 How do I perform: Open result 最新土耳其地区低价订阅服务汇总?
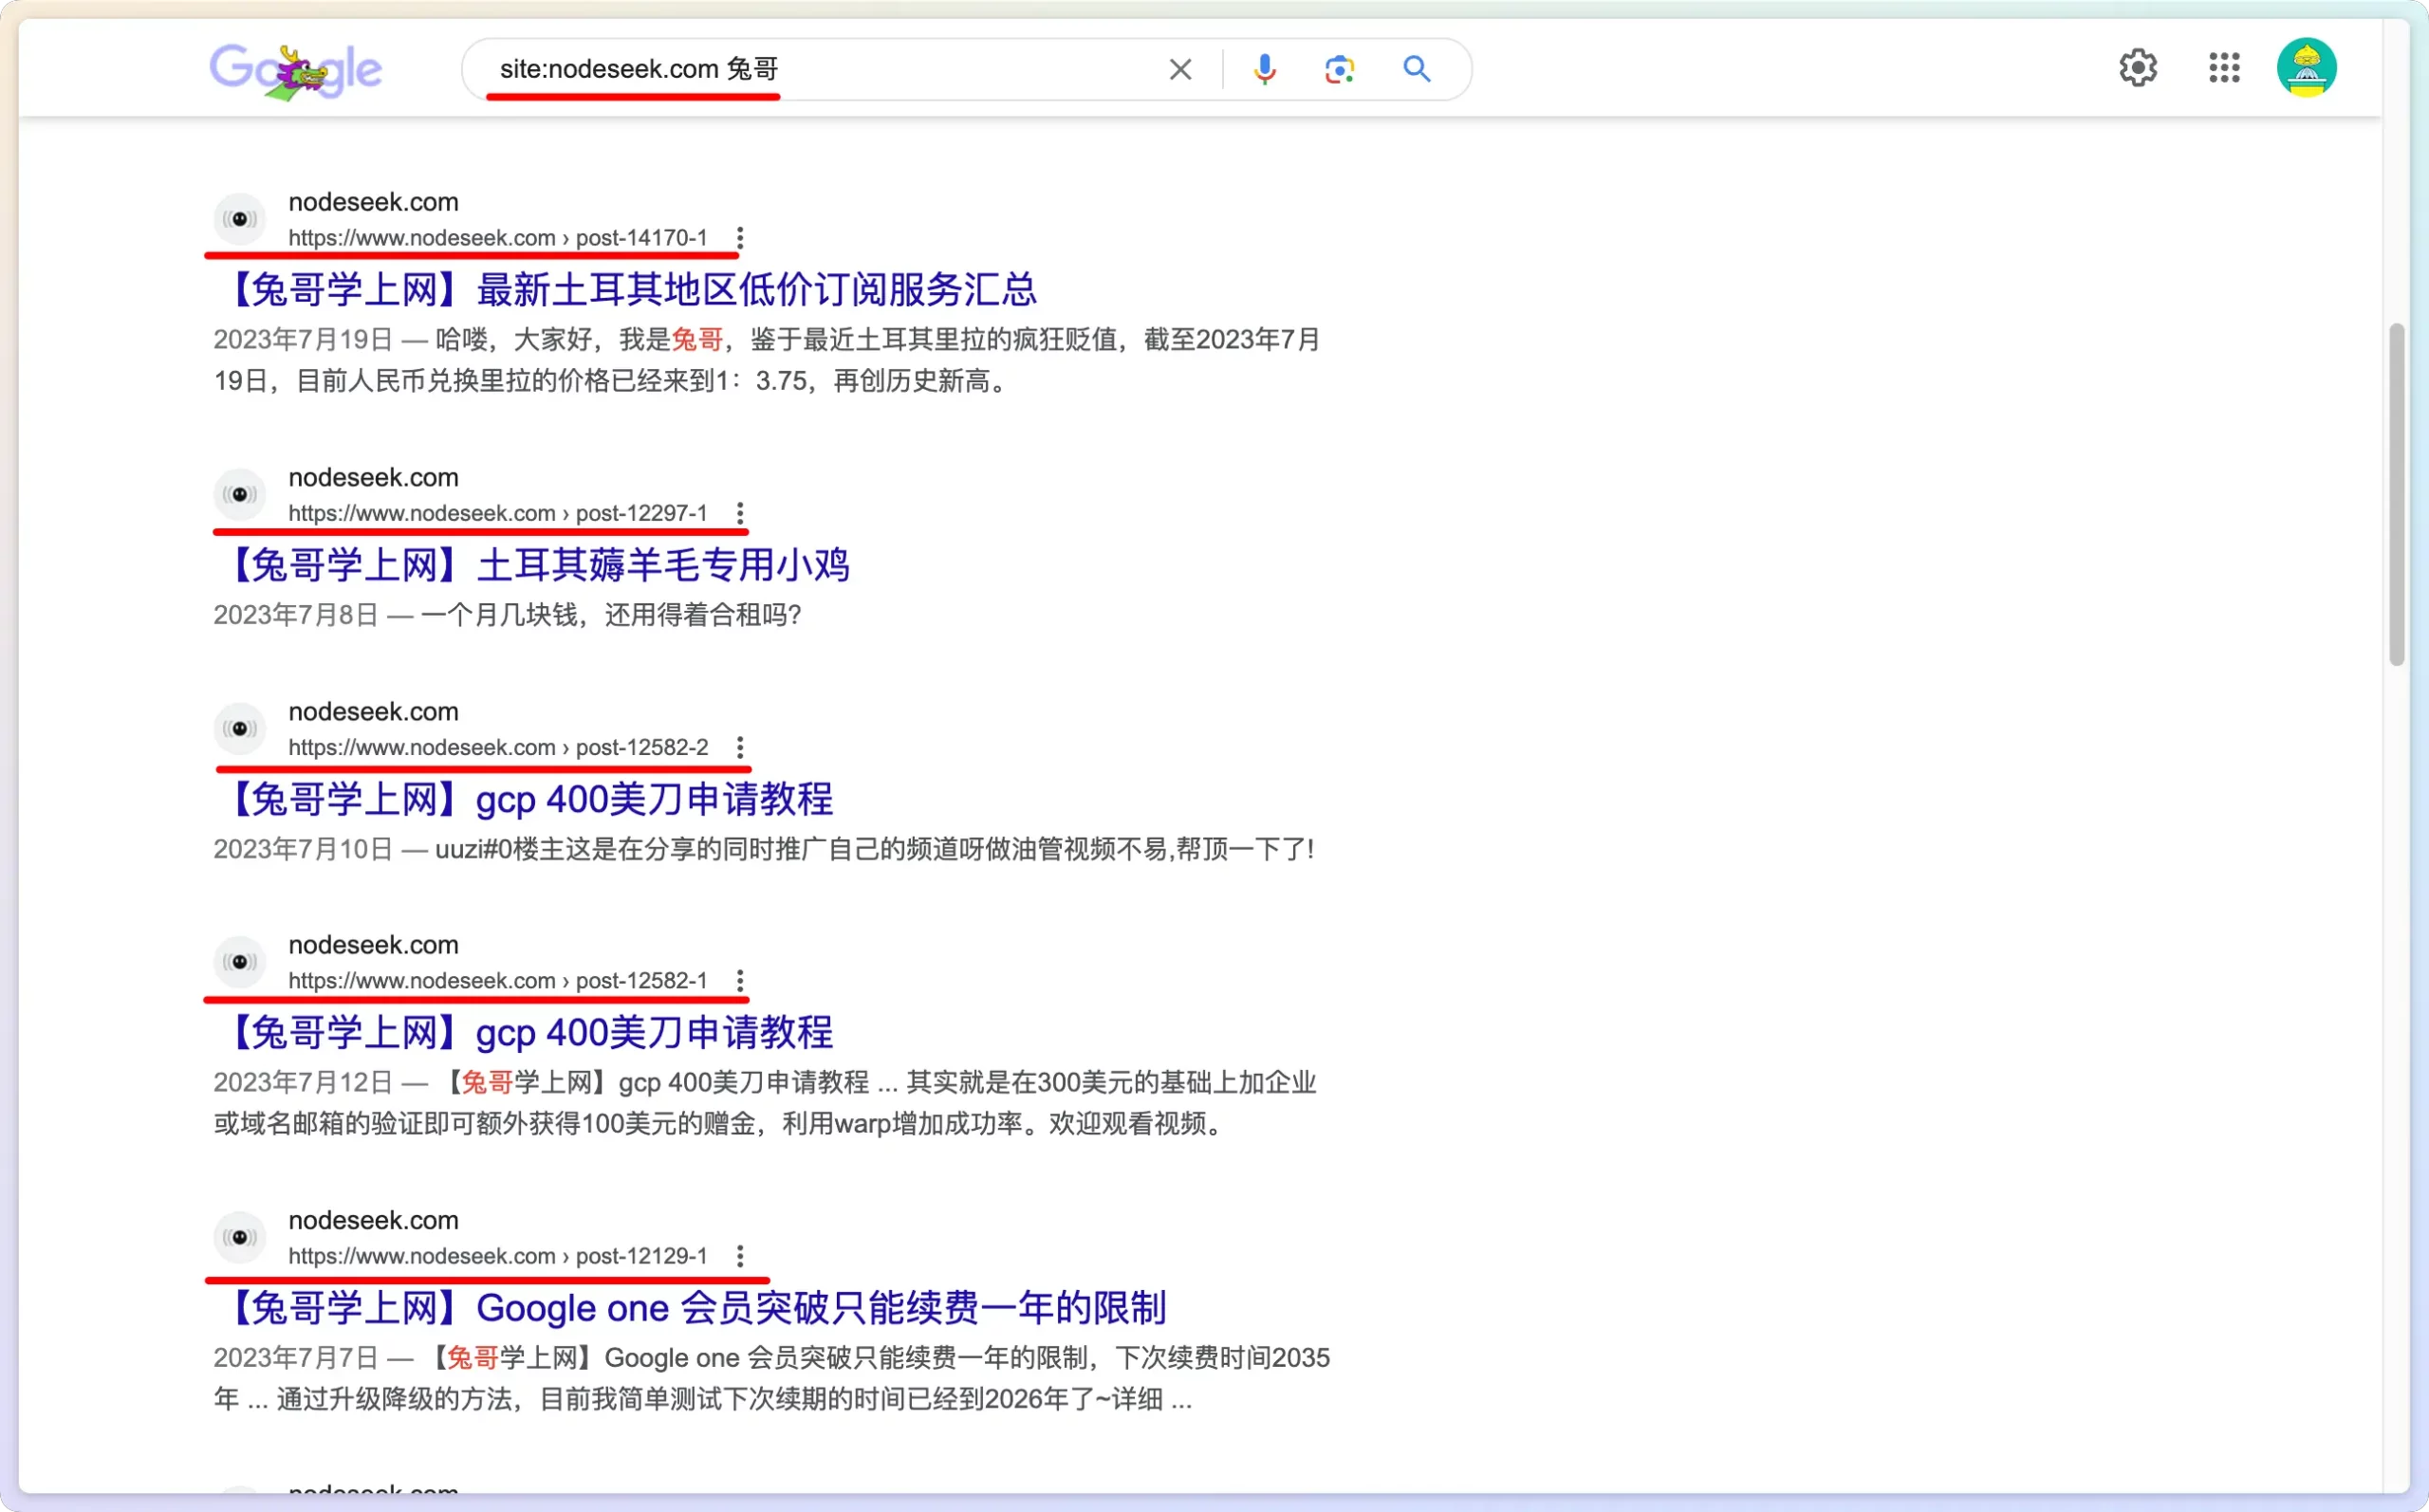point(626,290)
